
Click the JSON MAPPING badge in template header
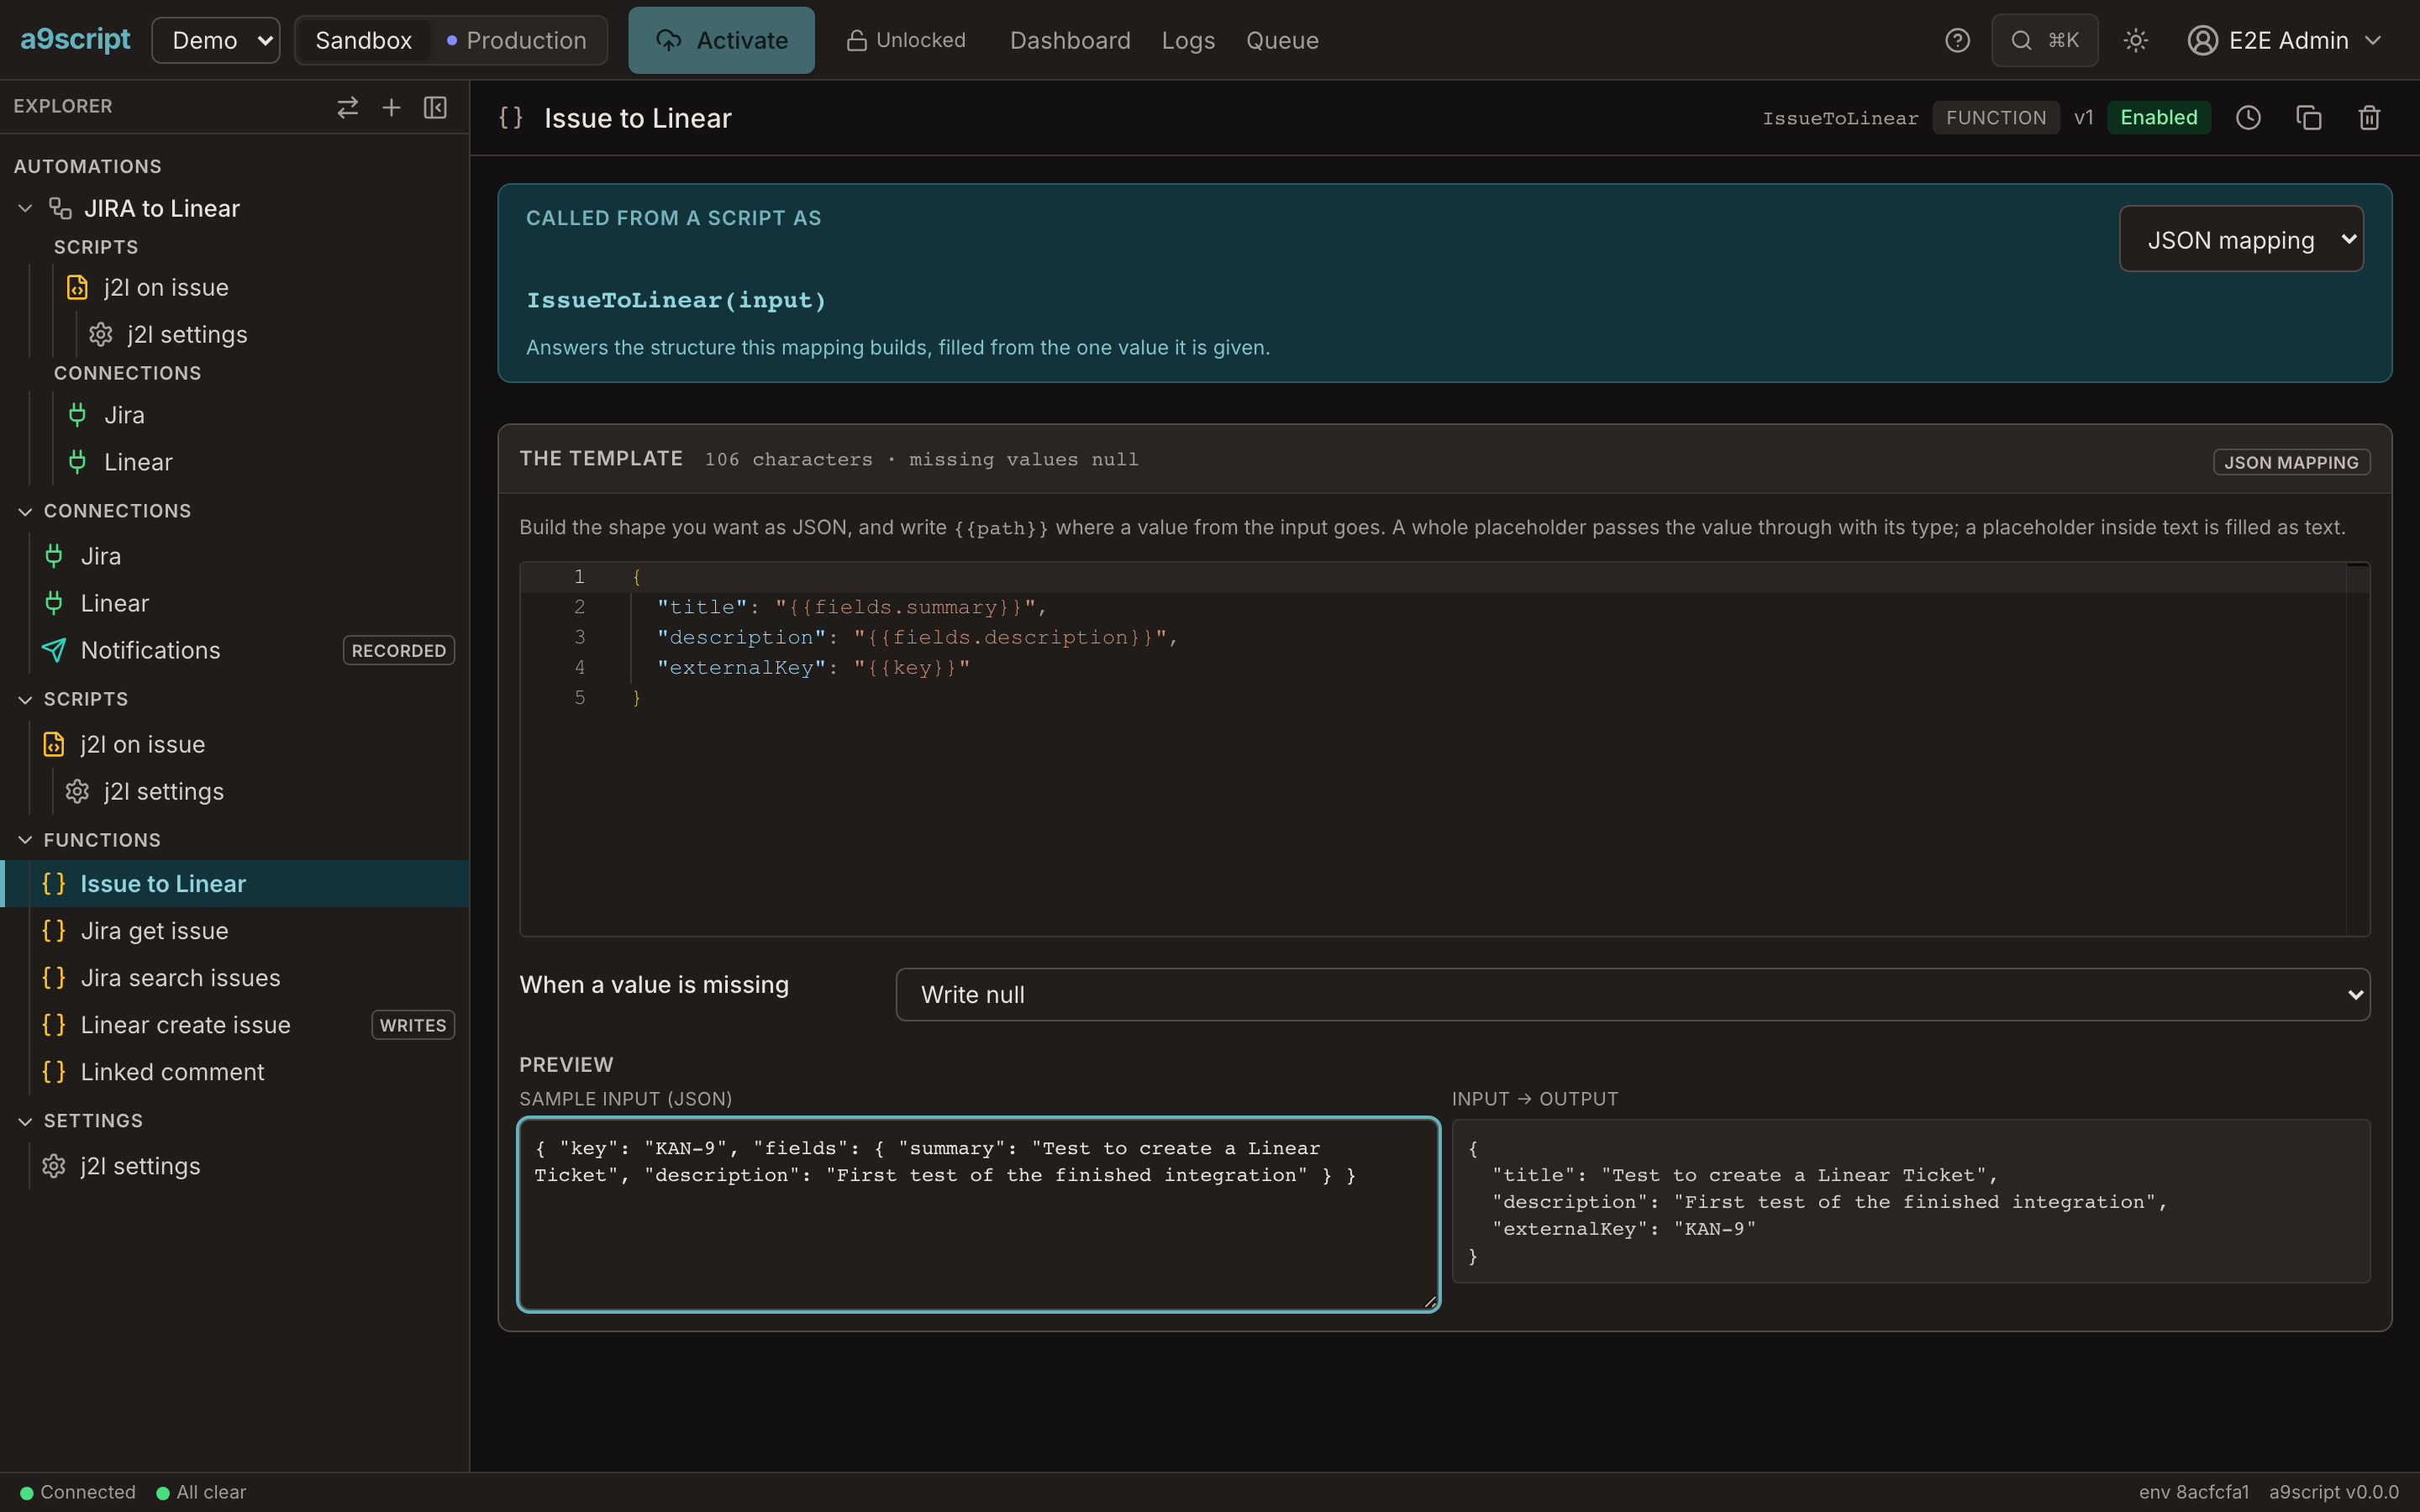2291,462
